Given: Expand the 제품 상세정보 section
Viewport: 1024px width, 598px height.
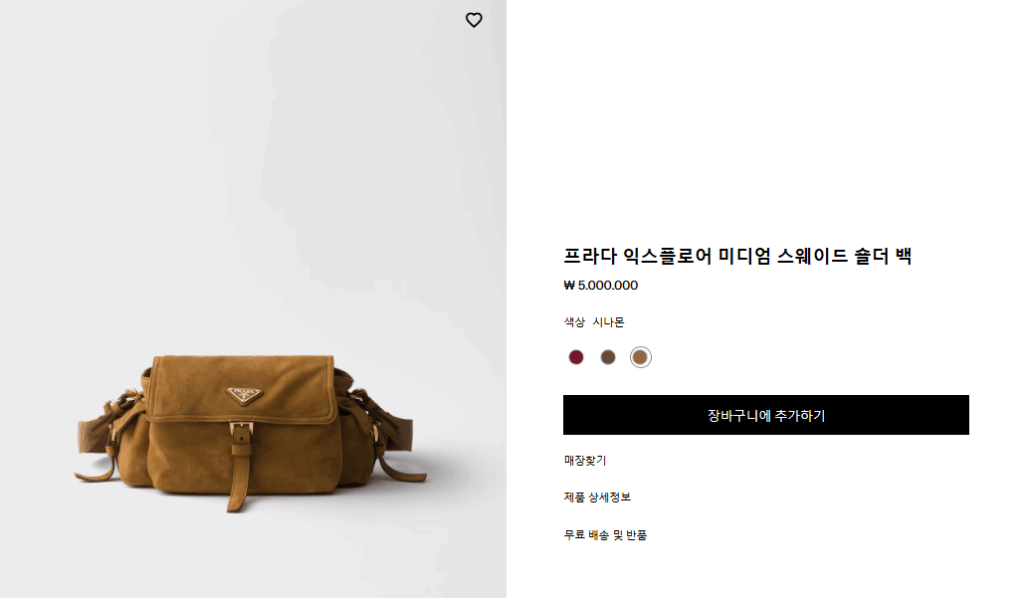Looking at the screenshot, I should coord(597,497).
